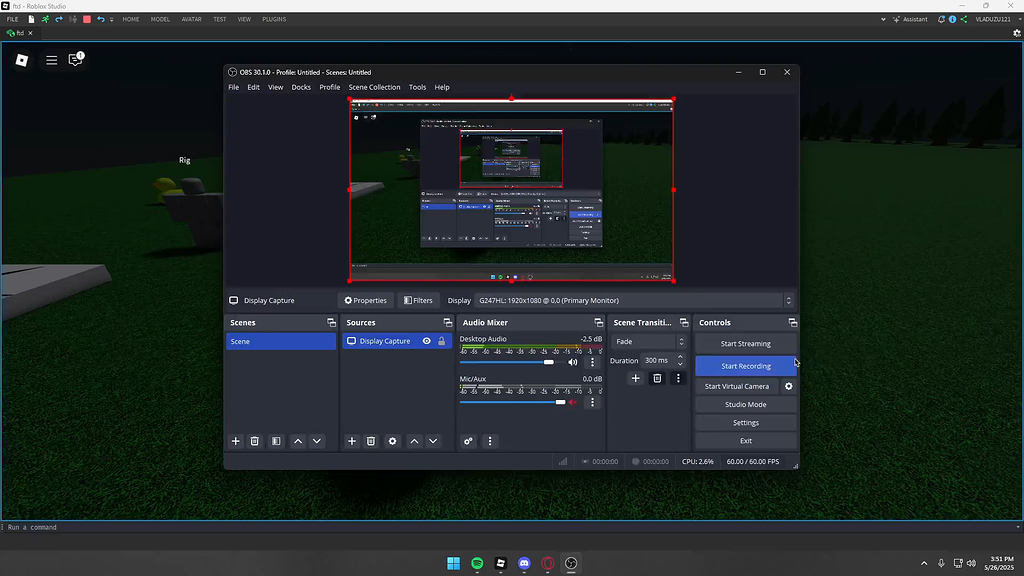This screenshot has width=1024, height=576.
Task: Open virtual camera settings gear
Action: click(x=789, y=386)
